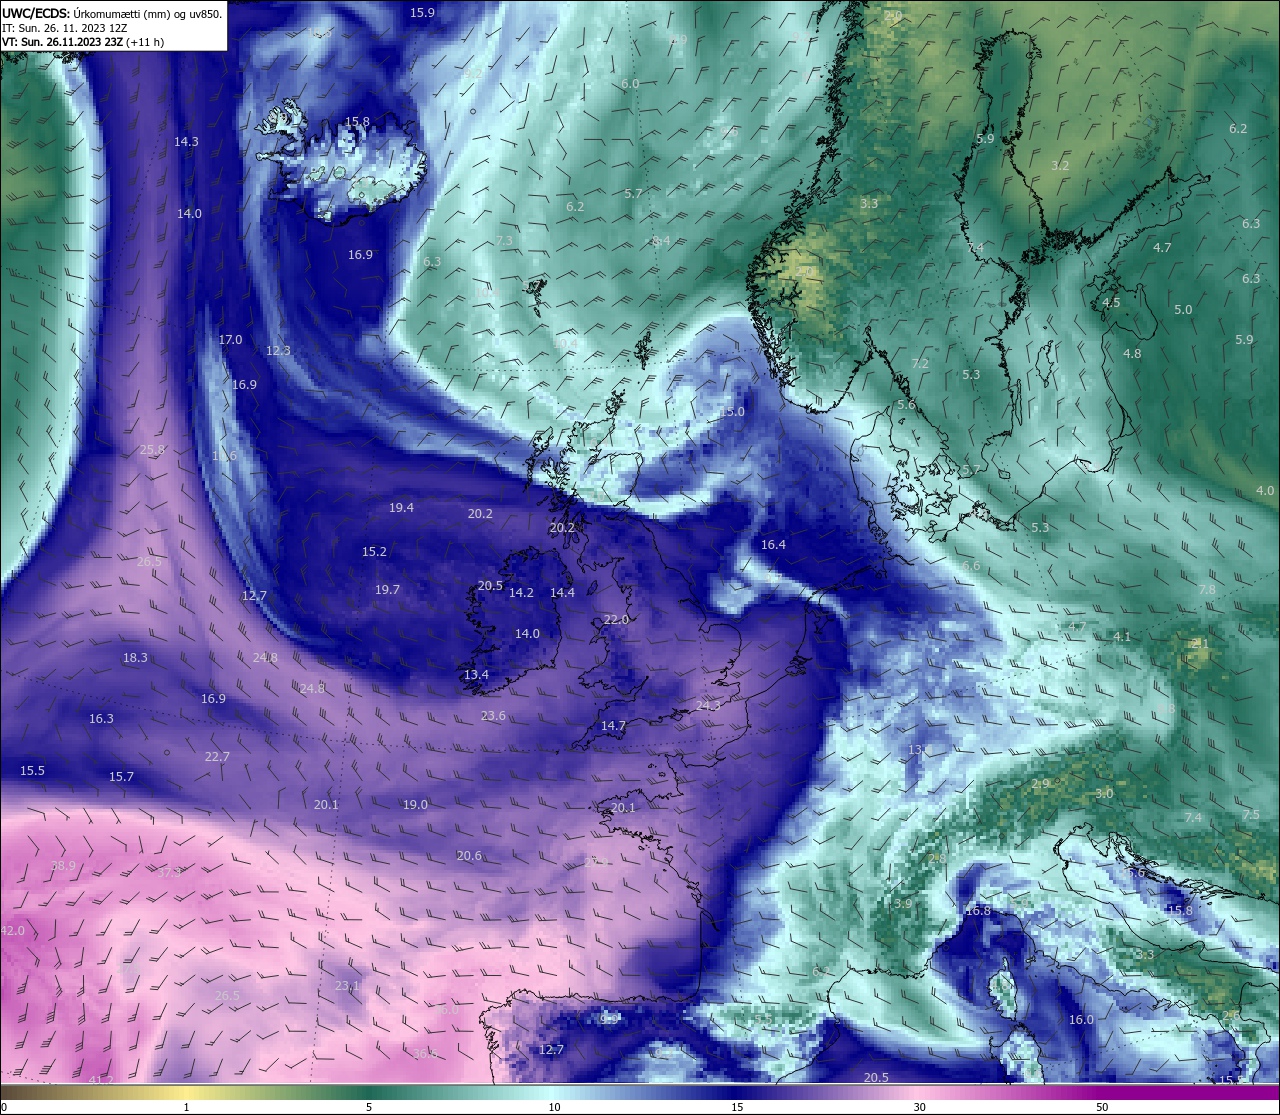The height and width of the screenshot is (1115, 1280).
Task: Select the 'VT: Sun. 26.11.2023 23Z (+11 h)' line
Action: click(x=83, y=42)
